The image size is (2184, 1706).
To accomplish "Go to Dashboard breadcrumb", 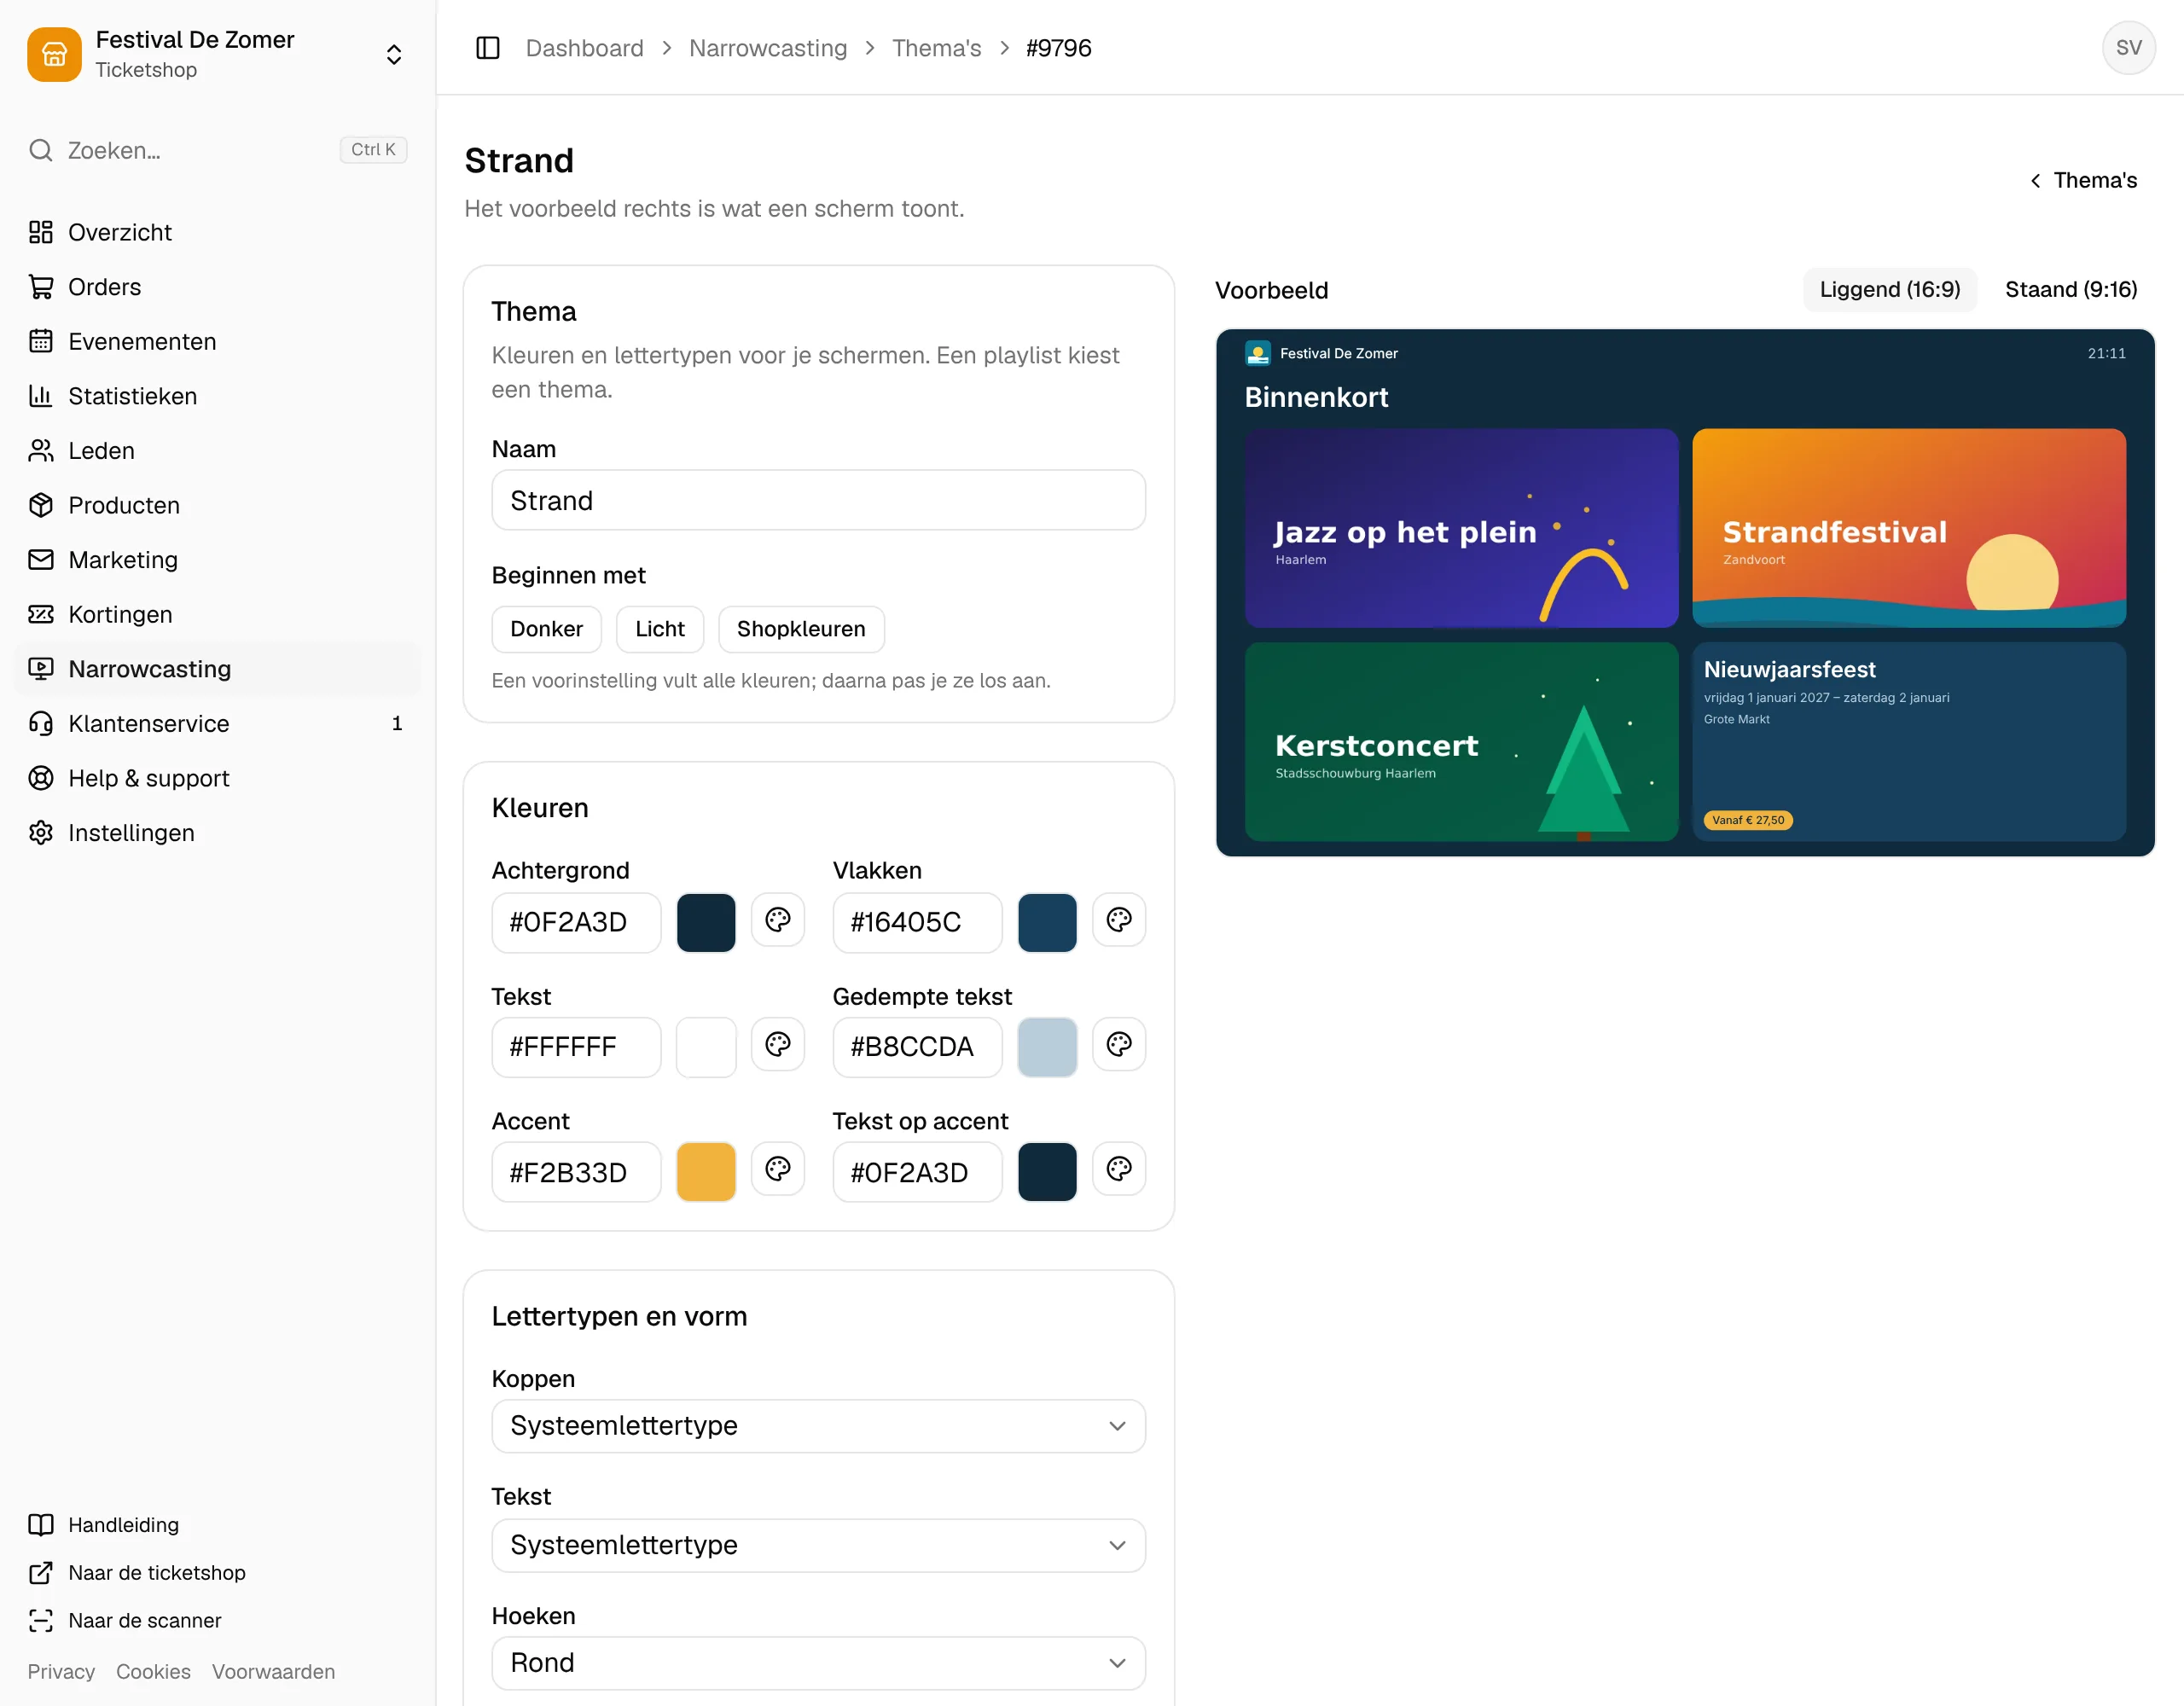I will (584, 48).
